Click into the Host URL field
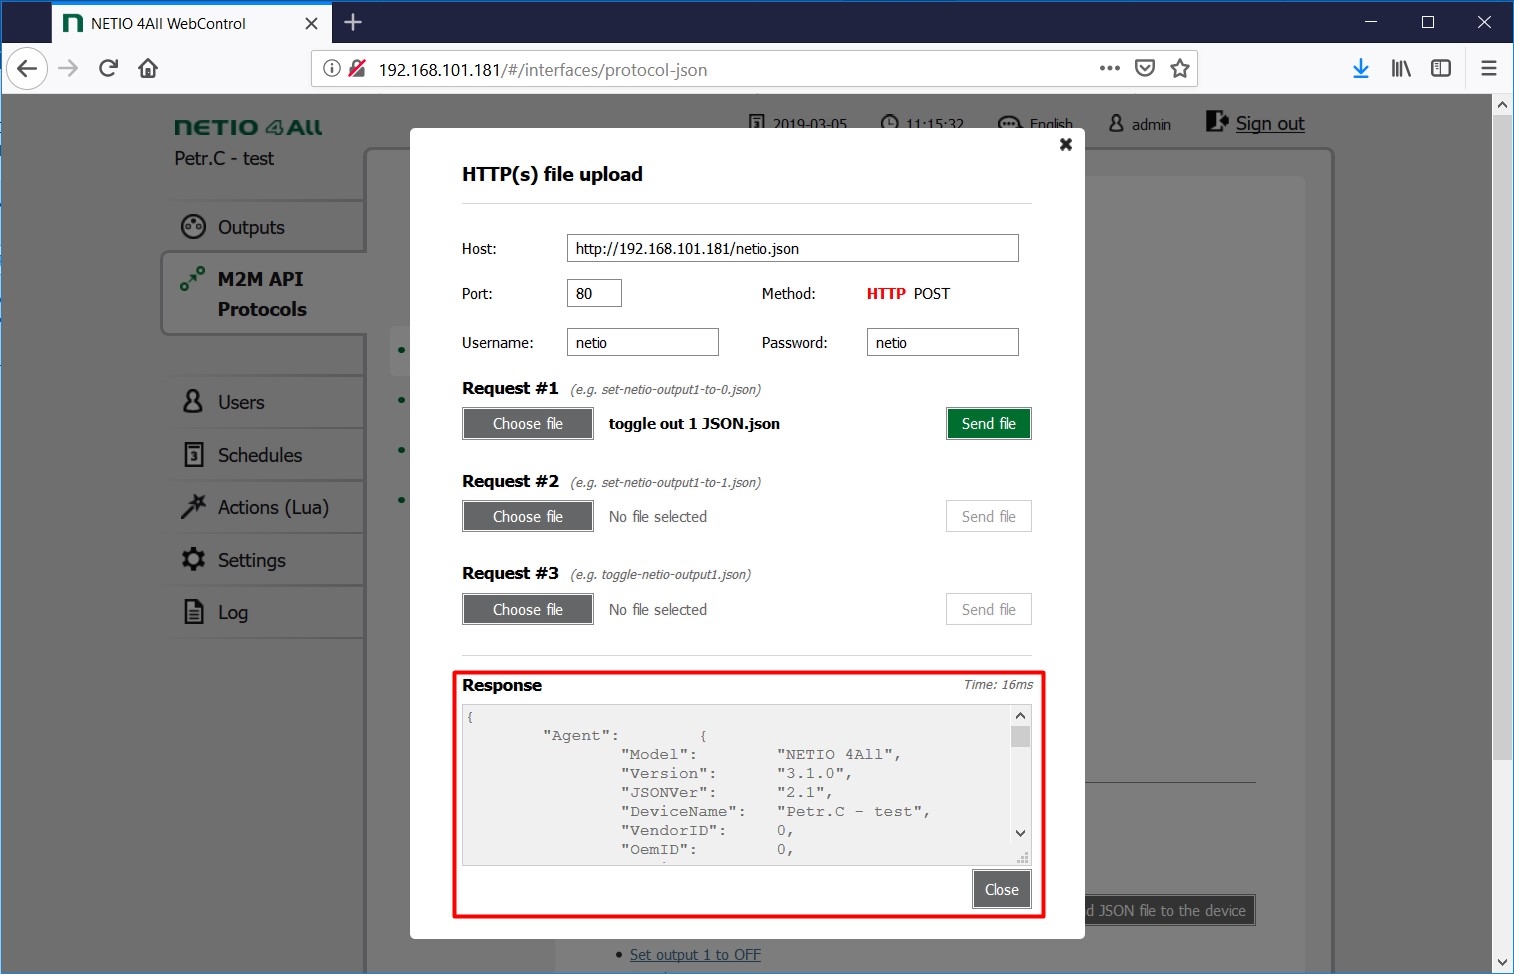1514x974 pixels. [793, 248]
